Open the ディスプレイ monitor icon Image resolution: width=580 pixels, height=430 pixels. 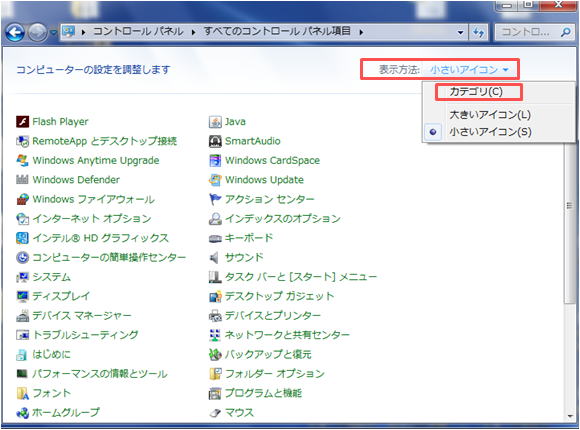(22, 296)
